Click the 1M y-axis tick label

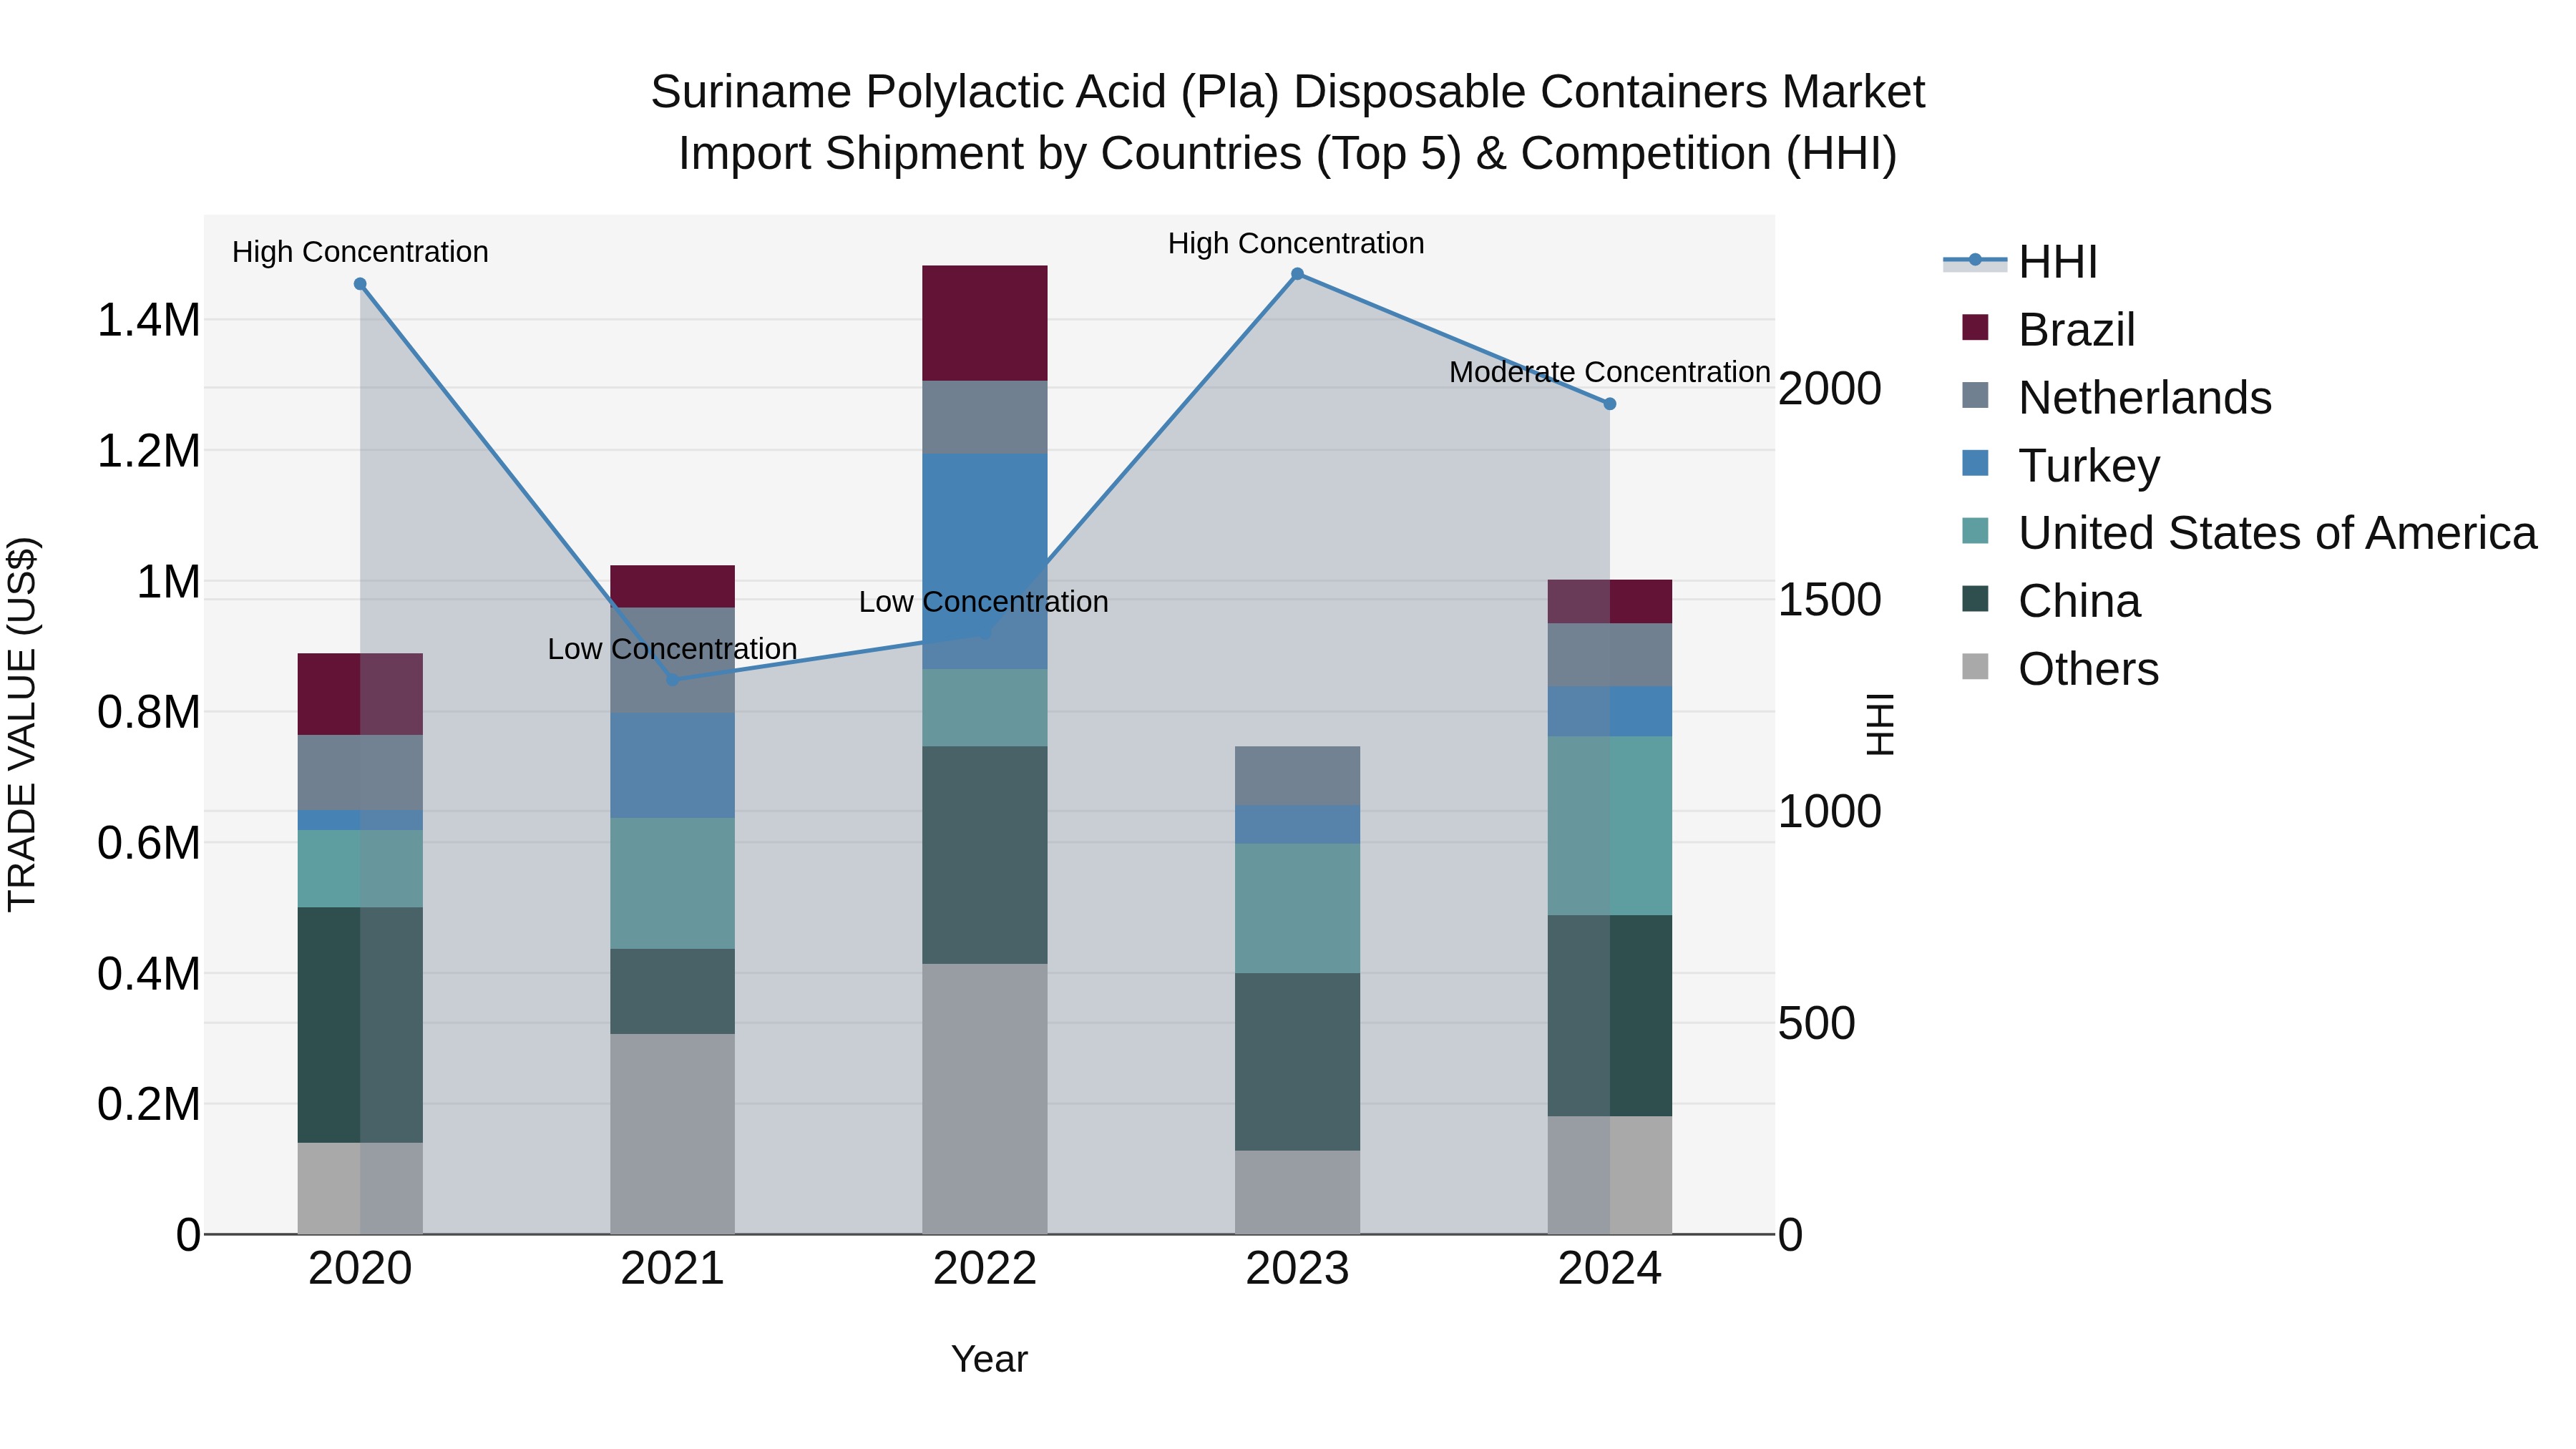point(168,582)
